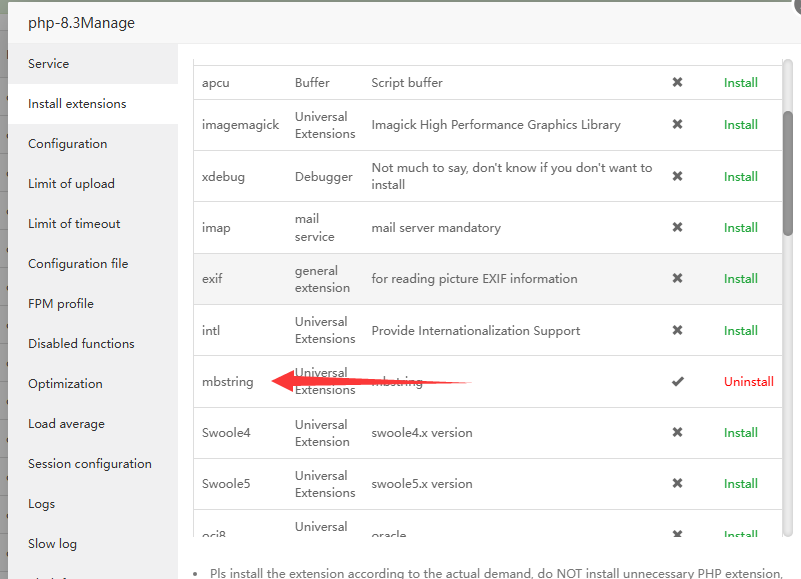Click the X status icon for exif
This screenshot has height=579, width=801.
click(677, 279)
